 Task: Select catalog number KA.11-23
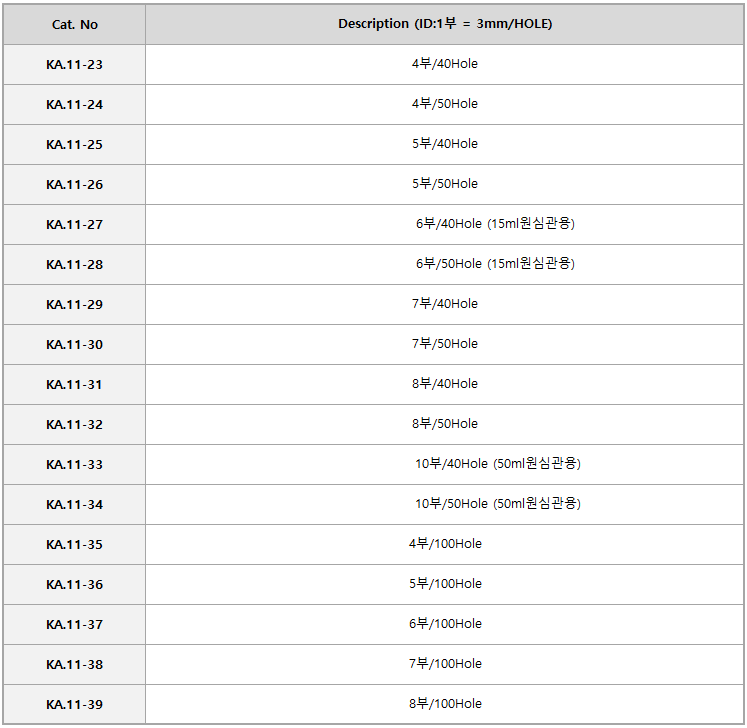click(x=74, y=65)
